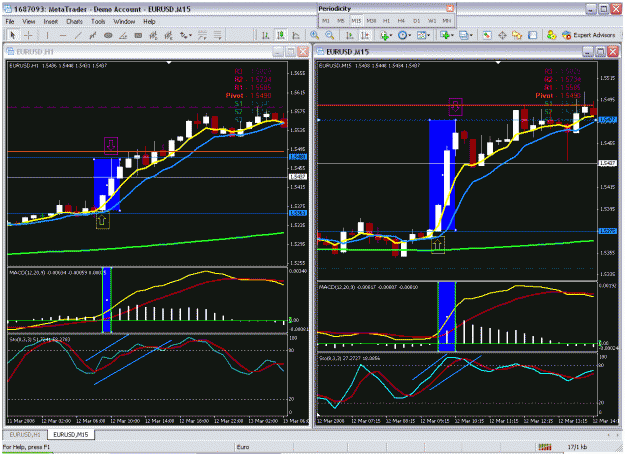Draw a horizontal line on chart
This screenshot has height=454, width=625.
63,35
